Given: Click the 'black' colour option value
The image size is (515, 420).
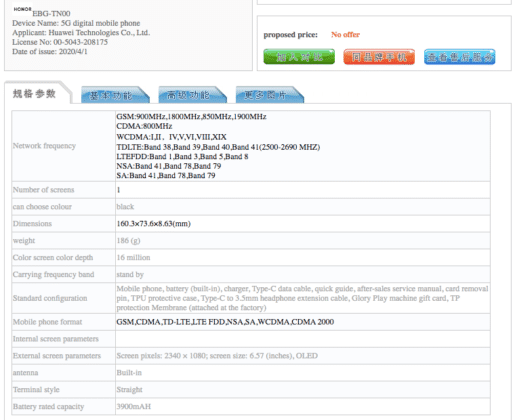Looking at the screenshot, I should pos(125,207).
